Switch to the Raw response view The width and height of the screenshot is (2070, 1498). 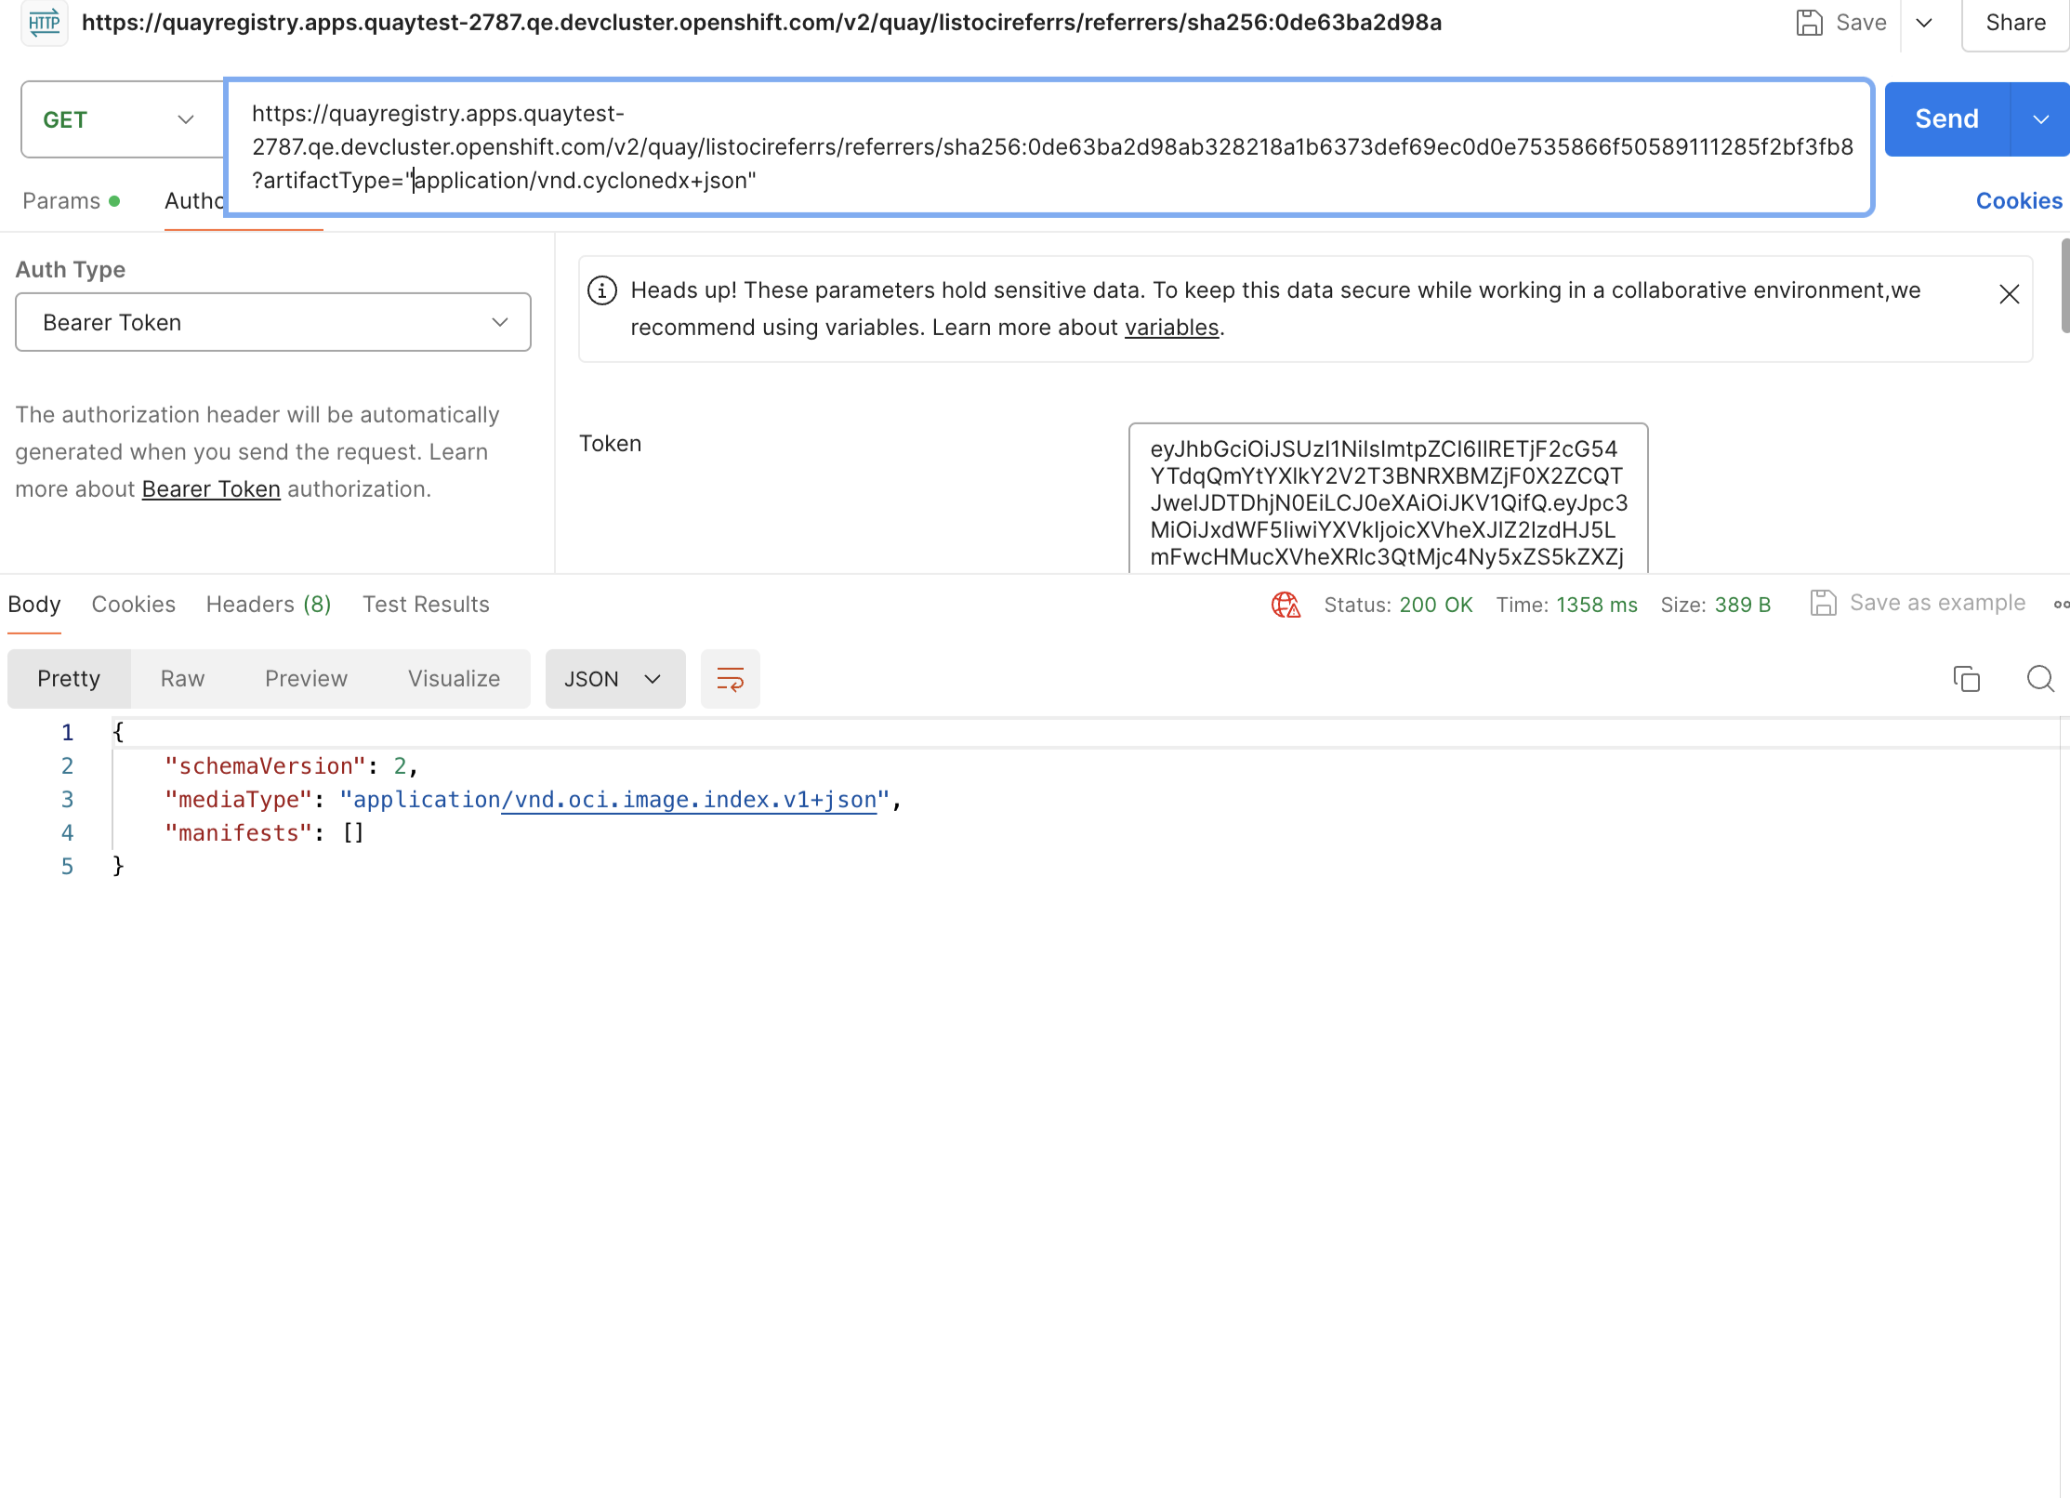click(x=182, y=679)
